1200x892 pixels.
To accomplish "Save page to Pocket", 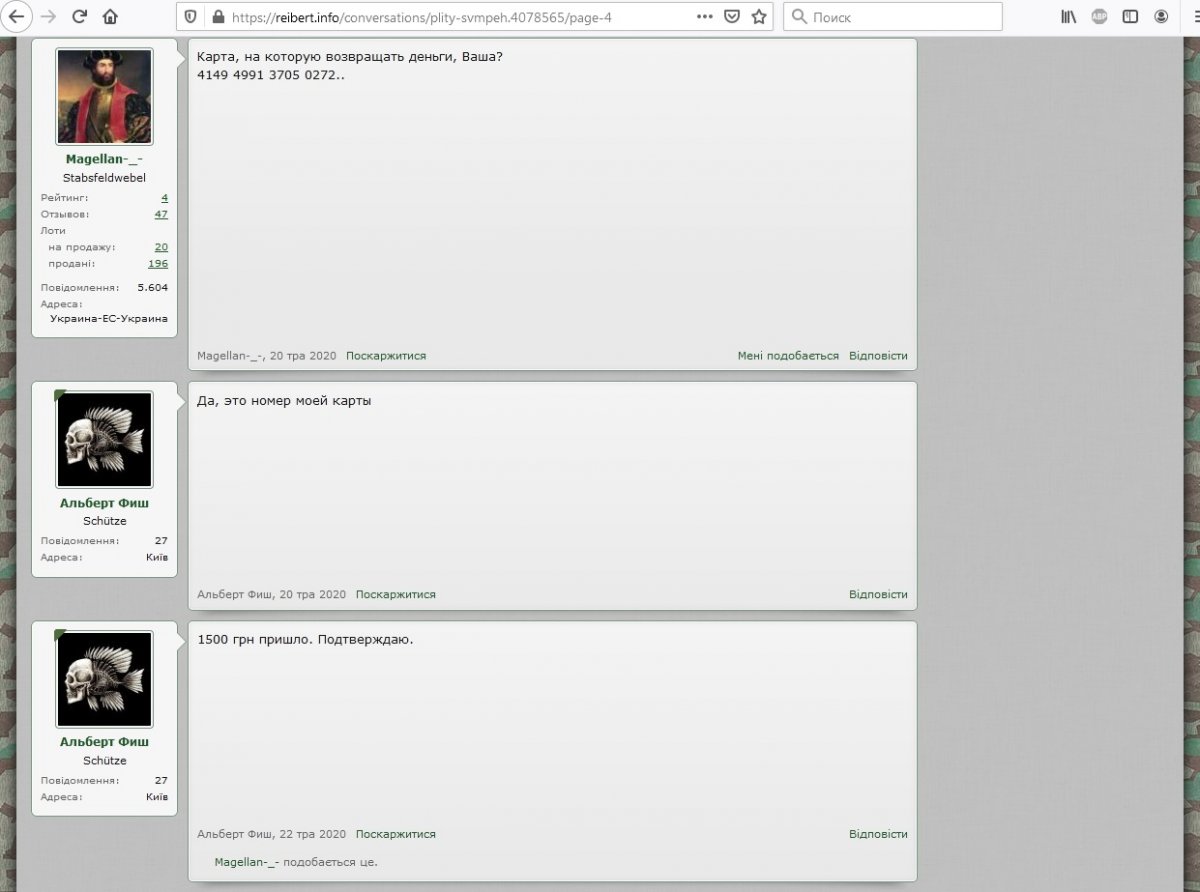I will tap(732, 16).
